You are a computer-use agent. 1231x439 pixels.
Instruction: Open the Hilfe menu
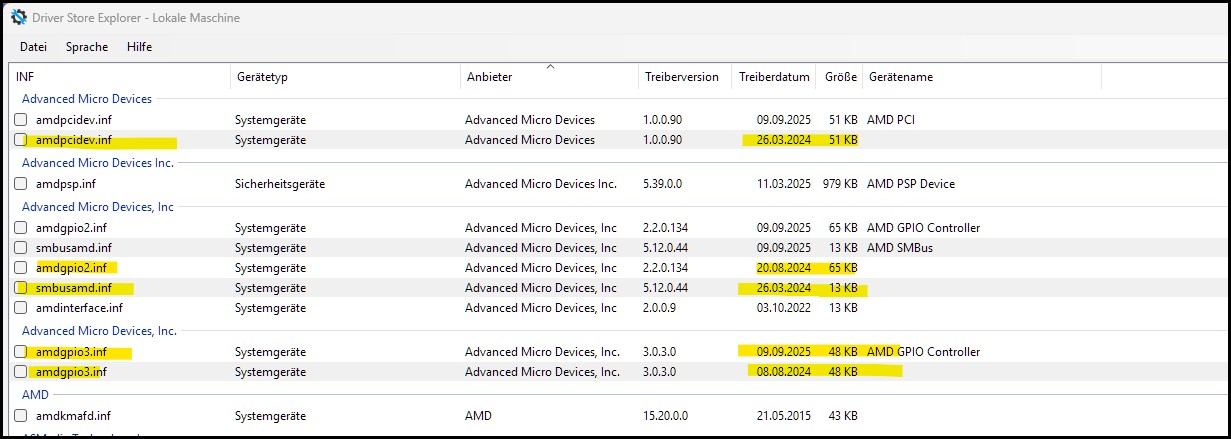tap(139, 47)
